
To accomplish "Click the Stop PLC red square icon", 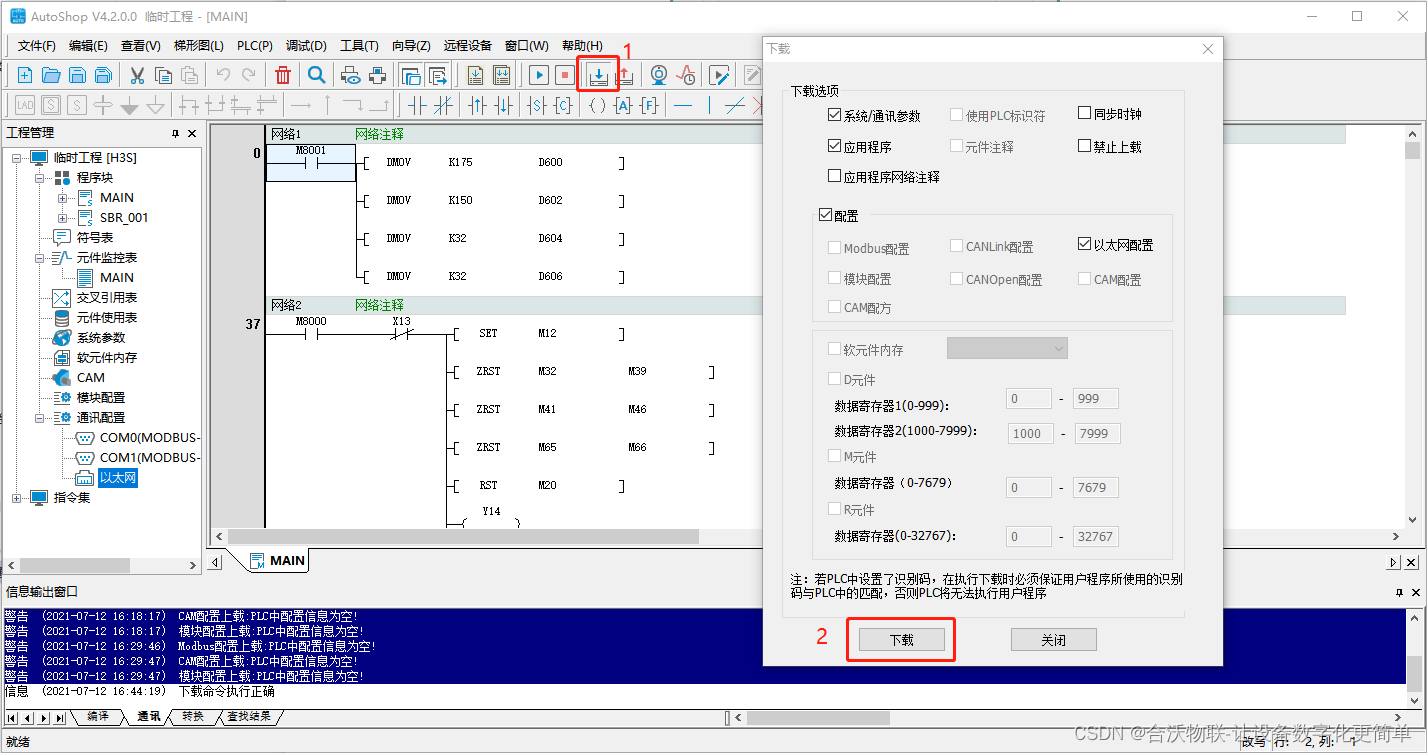I will tap(565, 75).
